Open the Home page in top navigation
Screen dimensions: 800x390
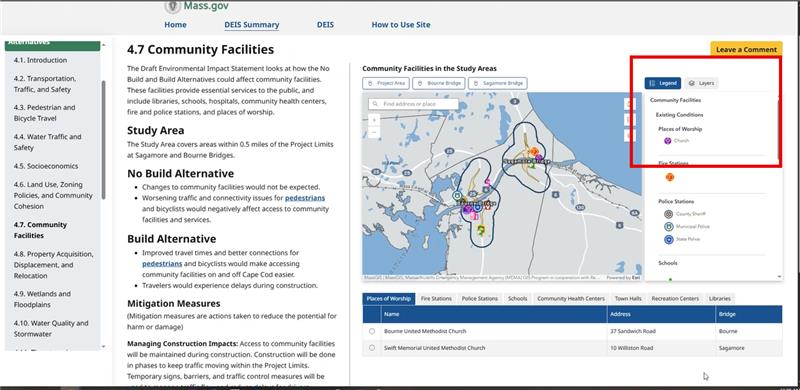coord(175,25)
